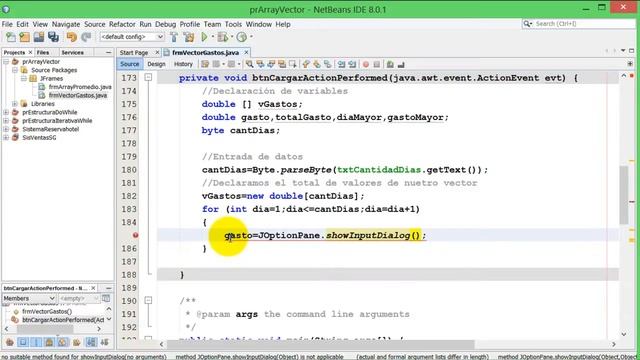Click the Undo arrow icon
Viewport: 640px width, 360px height.
coord(72,37)
